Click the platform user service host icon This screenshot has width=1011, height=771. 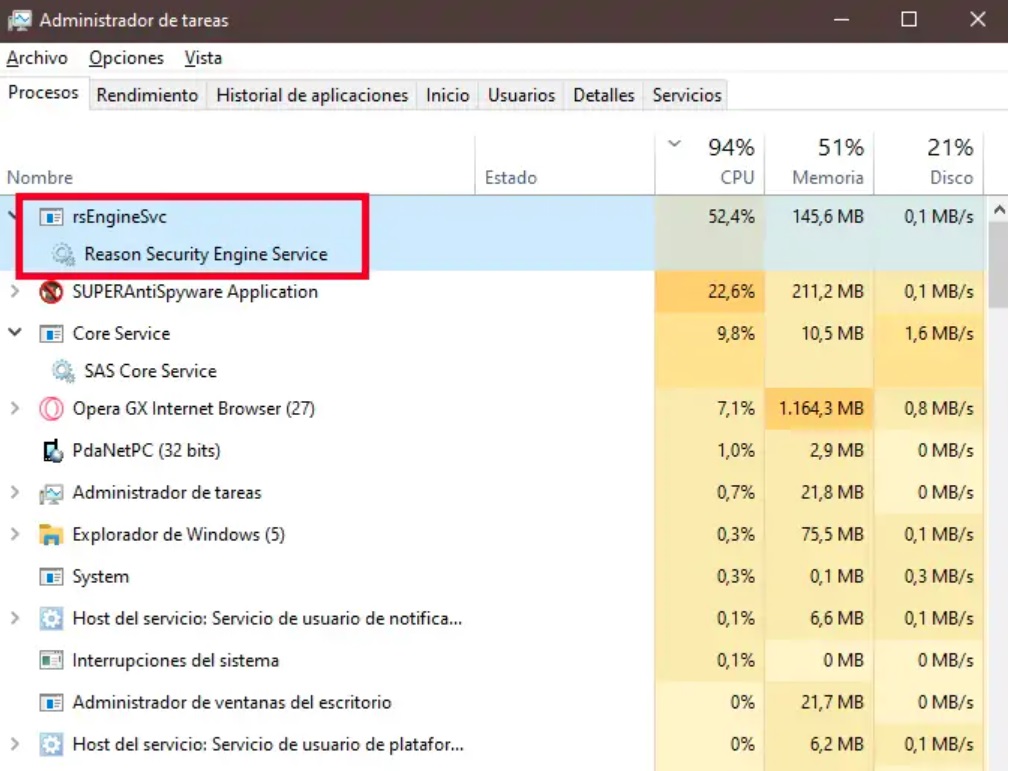click(x=51, y=745)
